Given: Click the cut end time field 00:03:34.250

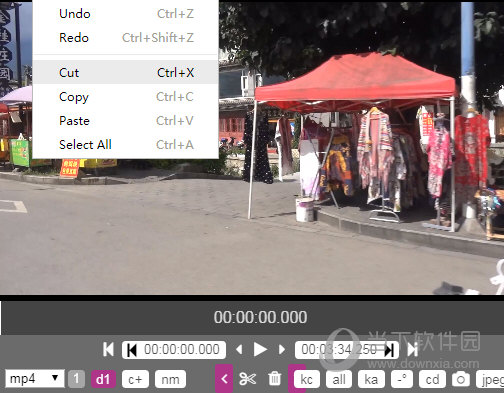Looking at the screenshot, I should tap(347, 350).
